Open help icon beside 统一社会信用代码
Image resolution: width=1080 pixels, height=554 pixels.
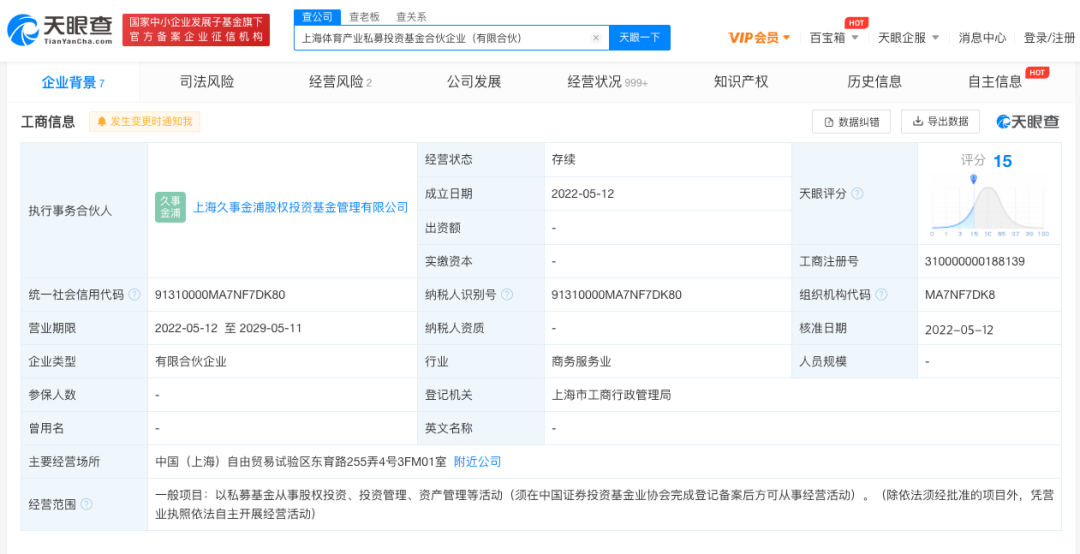(134, 295)
